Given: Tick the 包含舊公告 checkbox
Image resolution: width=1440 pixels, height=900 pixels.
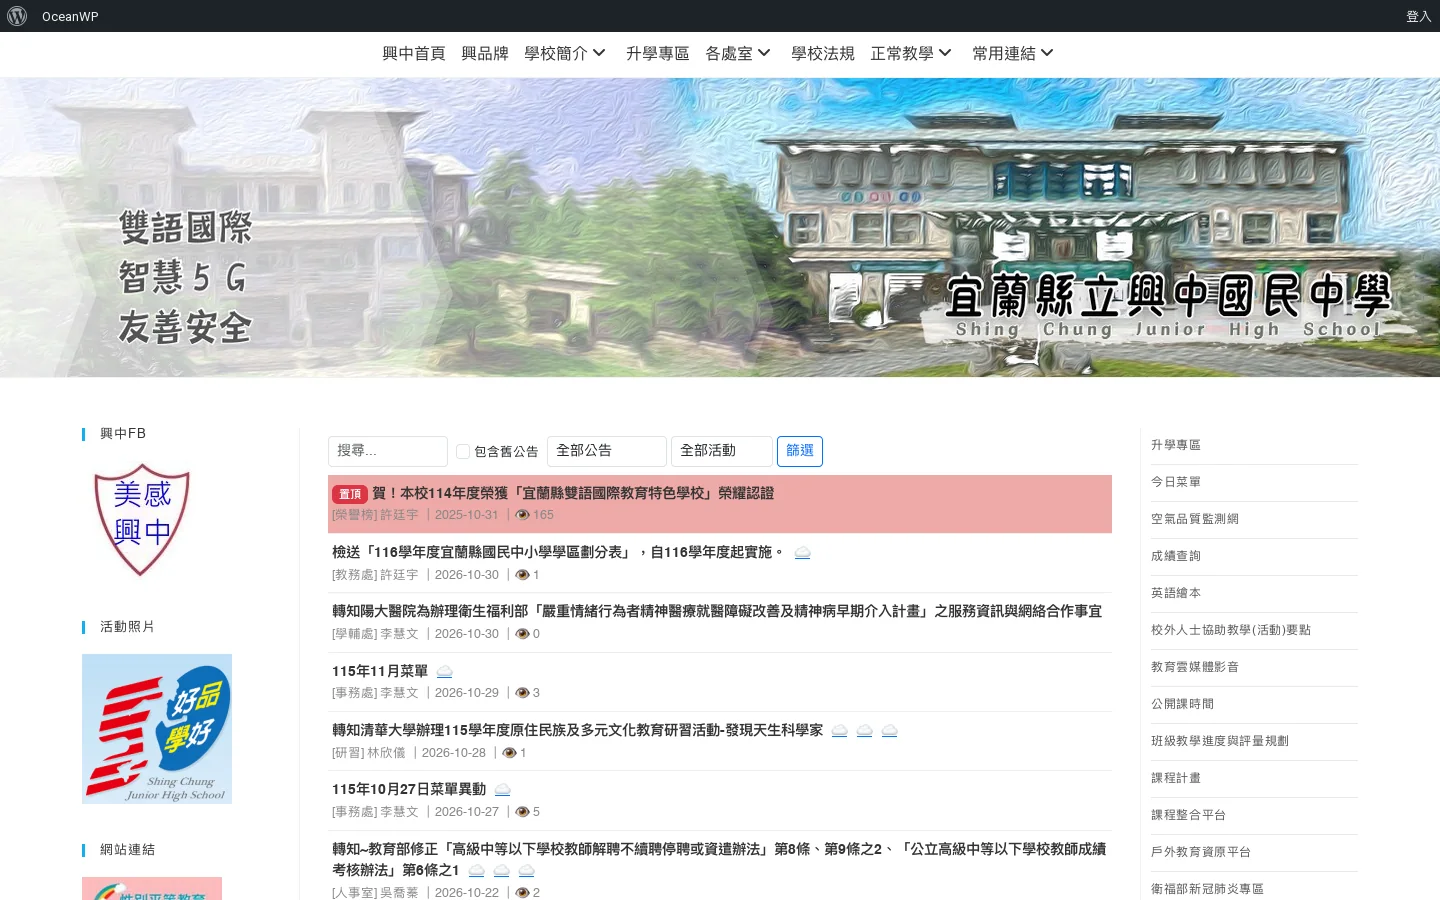Looking at the screenshot, I should pyautogui.click(x=463, y=452).
